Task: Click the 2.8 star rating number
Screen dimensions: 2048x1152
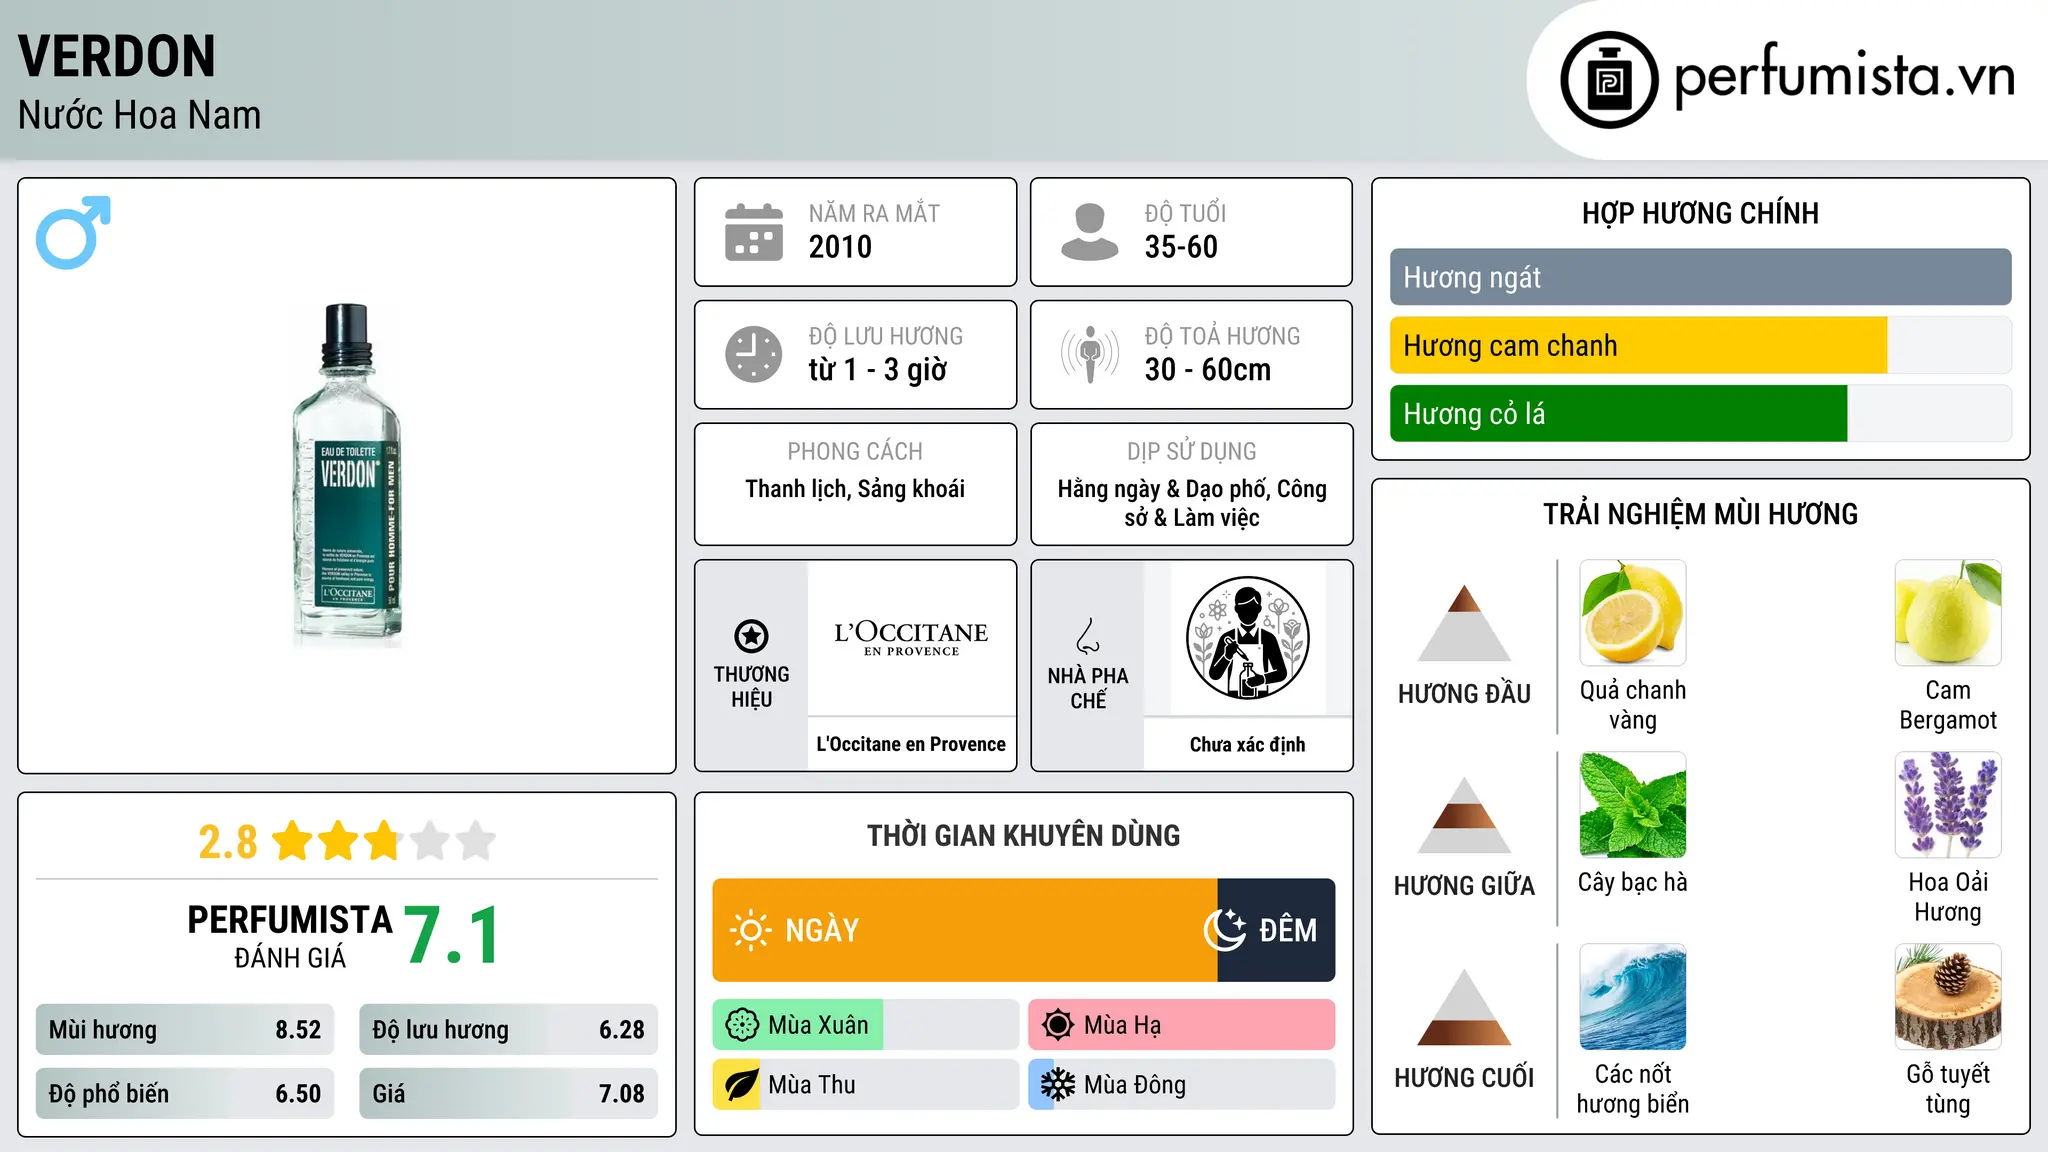Action: [228, 842]
